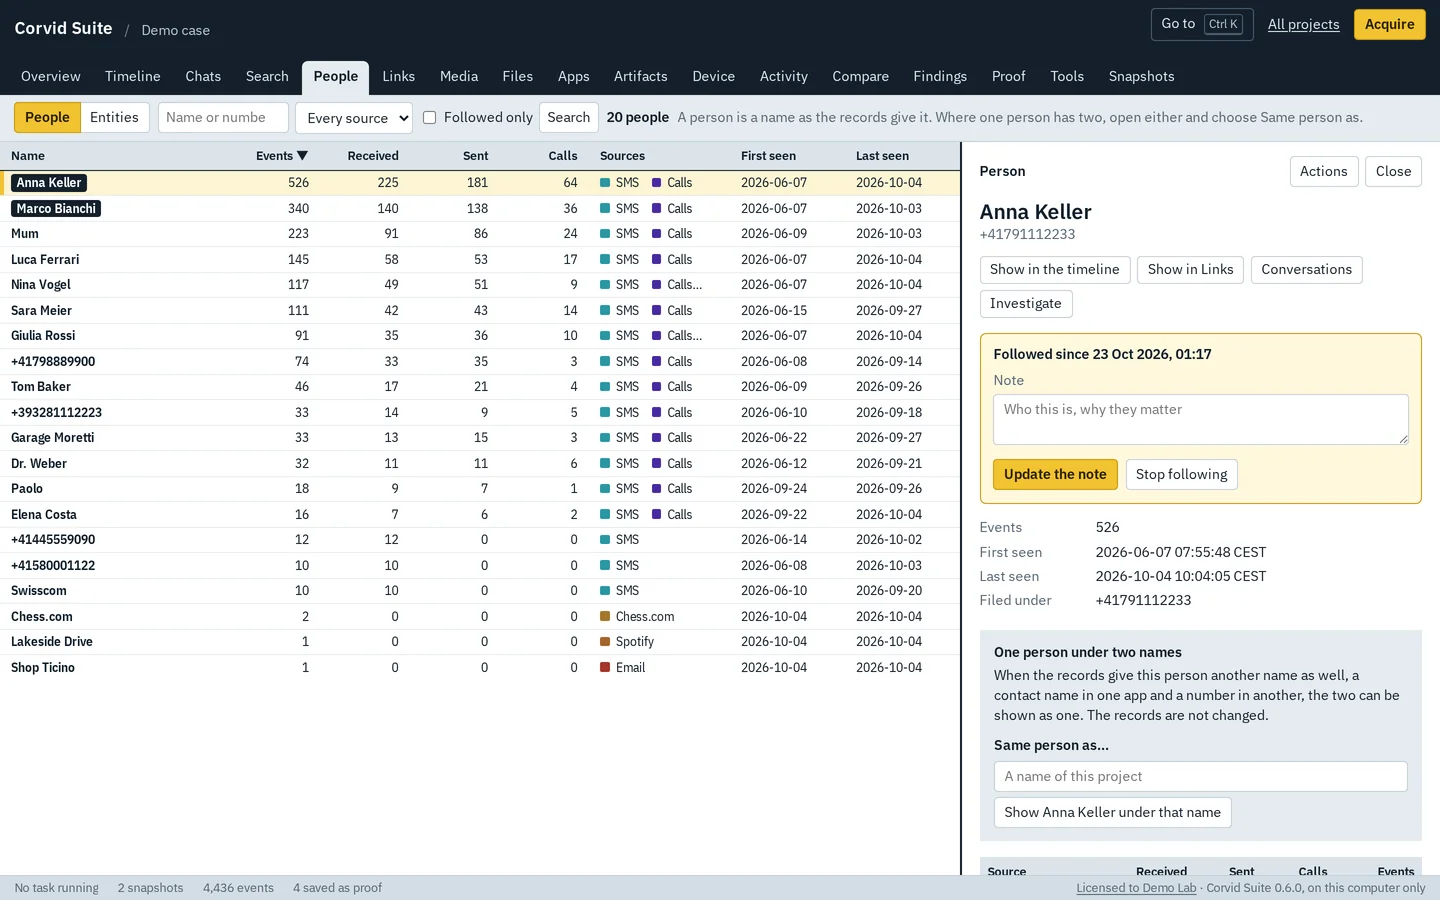Open the Every source dropdown
This screenshot has height=900, width=1440.
[x=354, y=118]
